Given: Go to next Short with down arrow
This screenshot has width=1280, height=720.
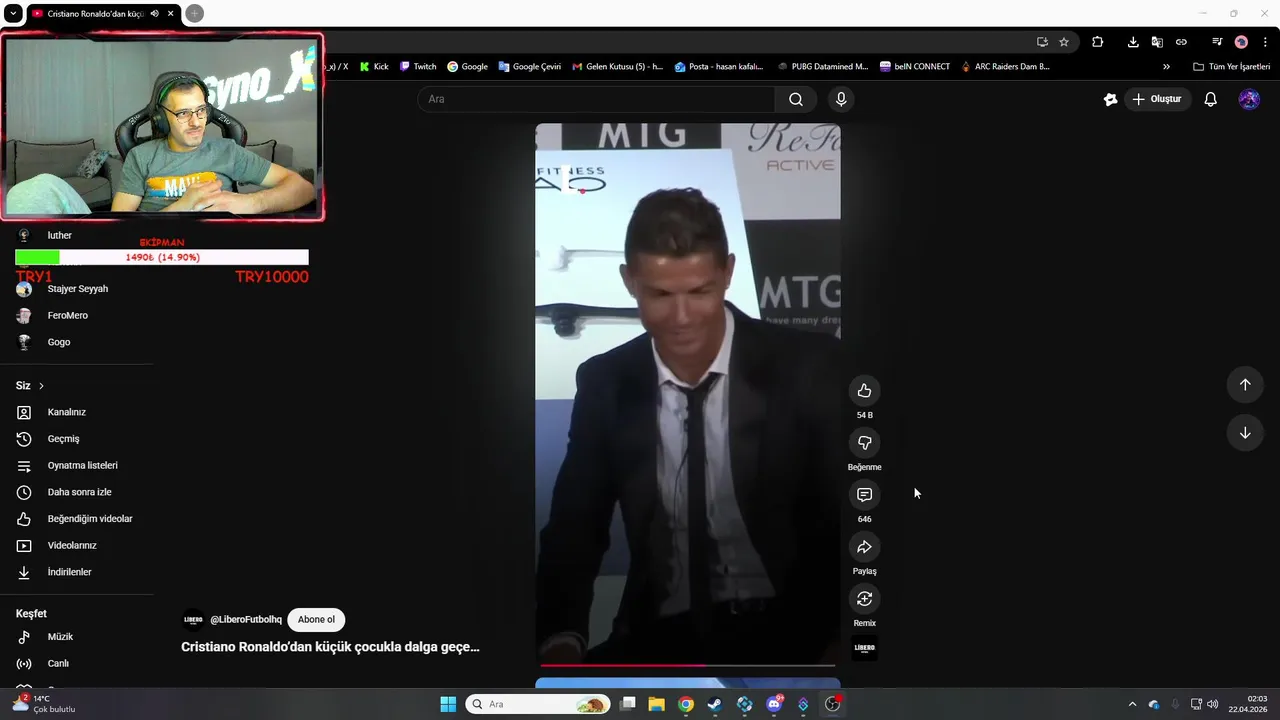Looking at the screenshot, I should 1245,433.
